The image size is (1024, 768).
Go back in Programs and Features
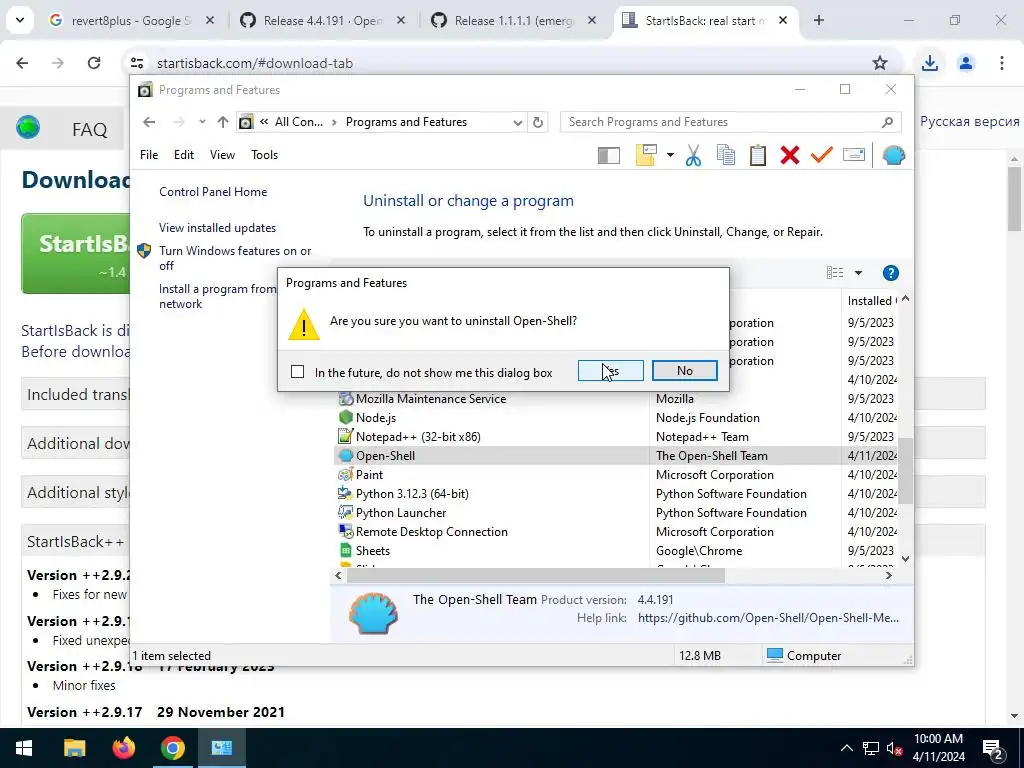pyautogui.click(x=149, y=122)
